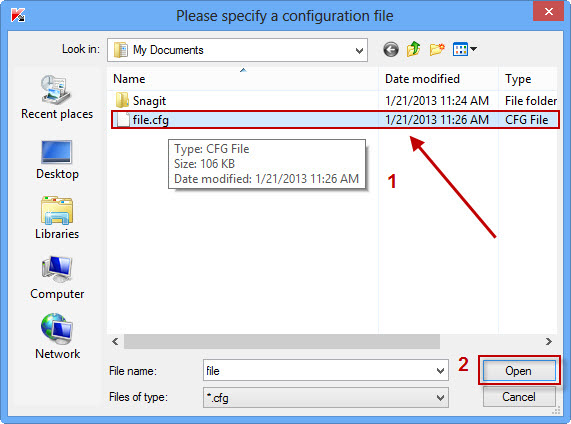Create a new folder
This screenshot has width=571, height=424.
437,49
